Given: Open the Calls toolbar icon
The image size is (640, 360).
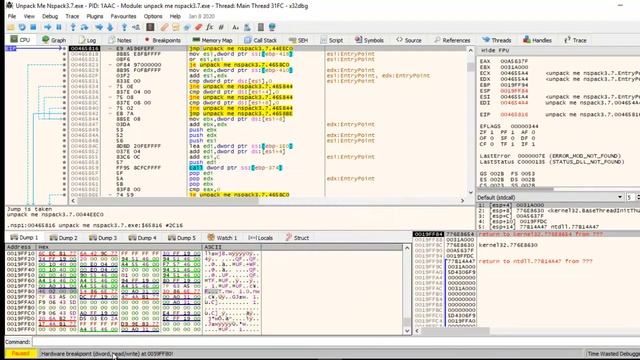Looking at the screenshot, I should pos(247,27).
